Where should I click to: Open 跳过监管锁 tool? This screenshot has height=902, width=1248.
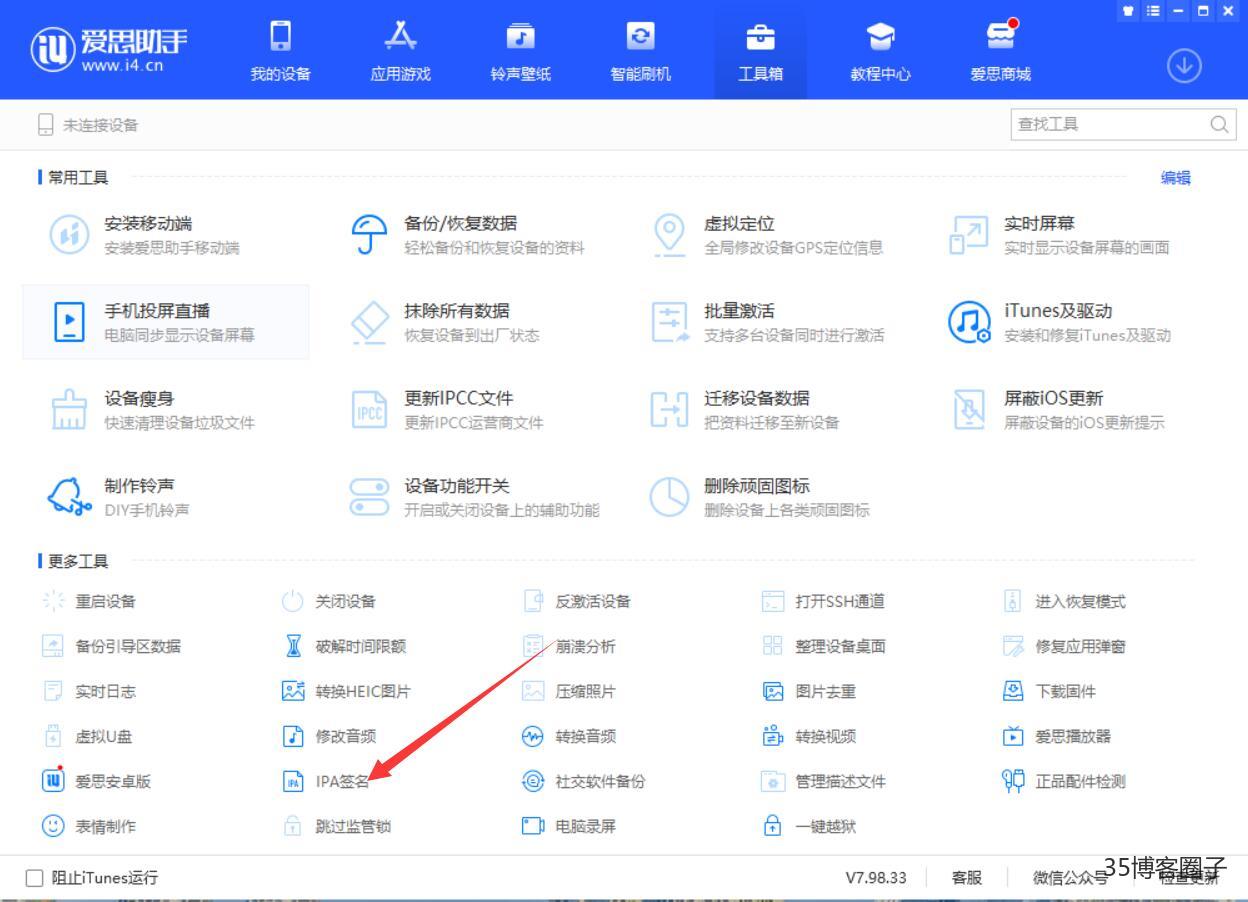[x=337, y=826]
